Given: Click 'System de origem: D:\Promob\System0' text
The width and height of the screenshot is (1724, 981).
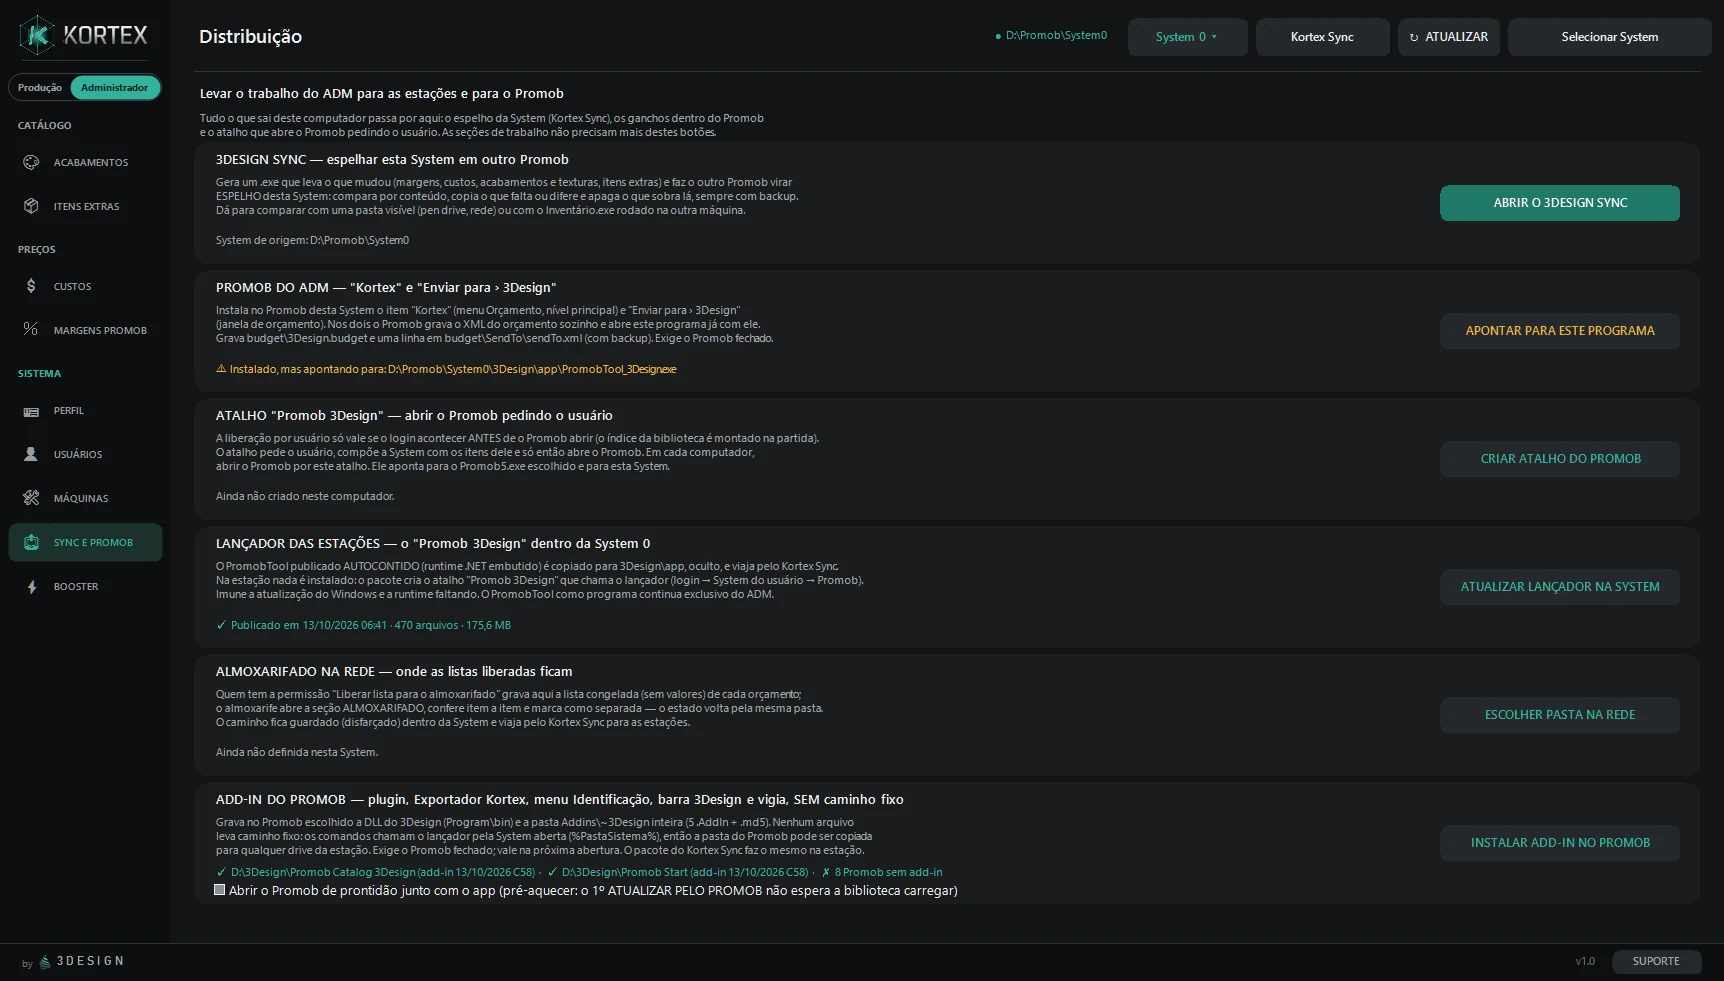Looking at the screenshot, I should [x=312, y=240].
